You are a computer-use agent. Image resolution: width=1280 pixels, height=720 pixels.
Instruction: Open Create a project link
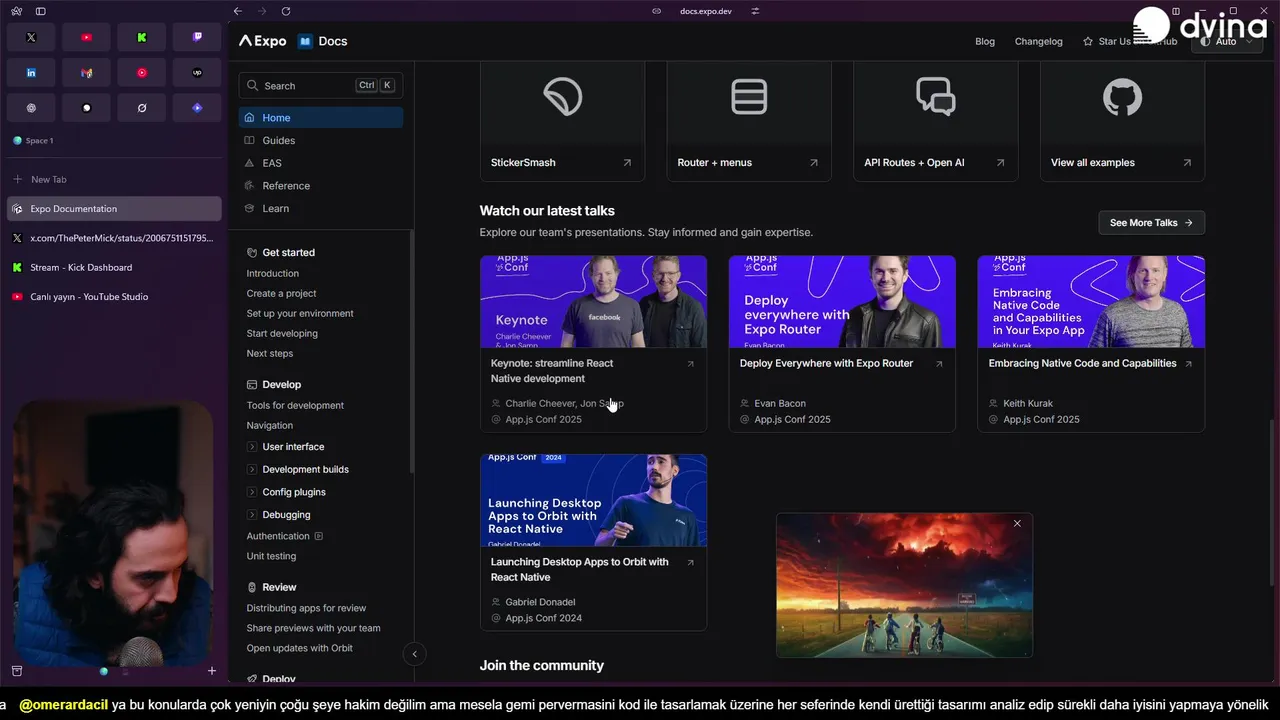coord(282,293)
